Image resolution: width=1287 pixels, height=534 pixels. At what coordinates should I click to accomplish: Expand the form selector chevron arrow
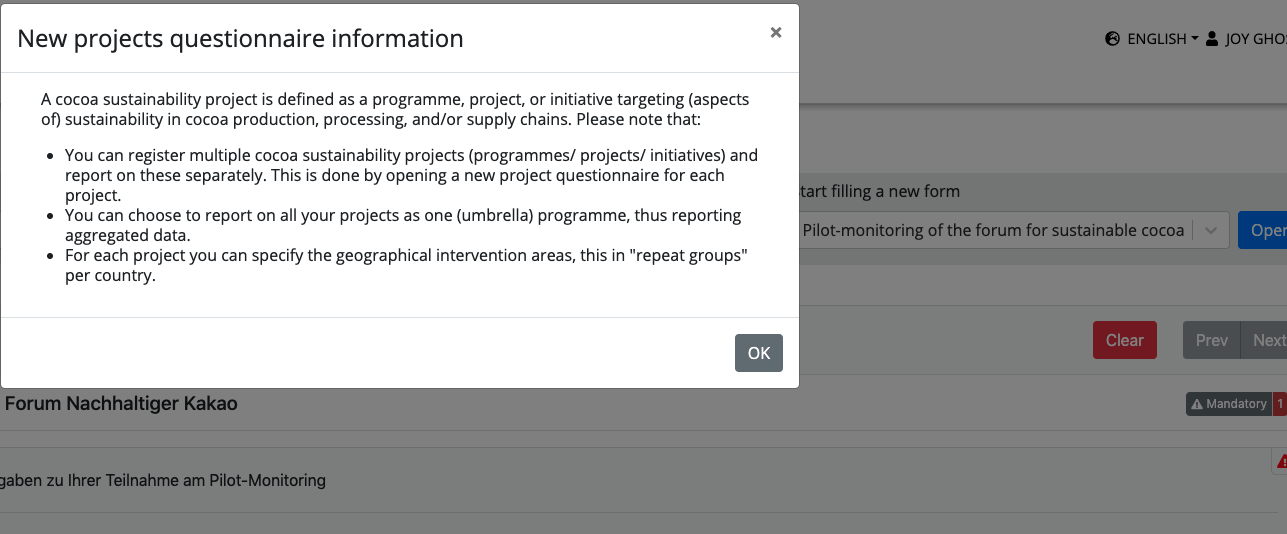pyautogui.click(x=1211, y=230)
